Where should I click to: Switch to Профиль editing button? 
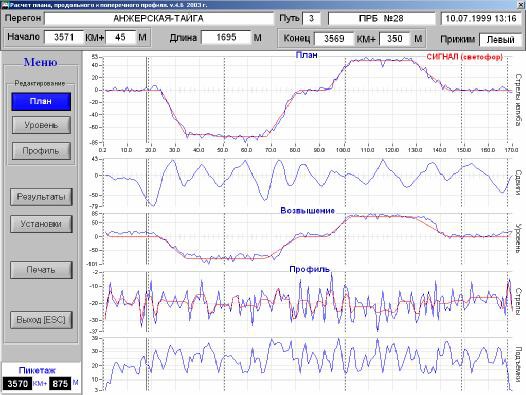click(x=41, y=151)
